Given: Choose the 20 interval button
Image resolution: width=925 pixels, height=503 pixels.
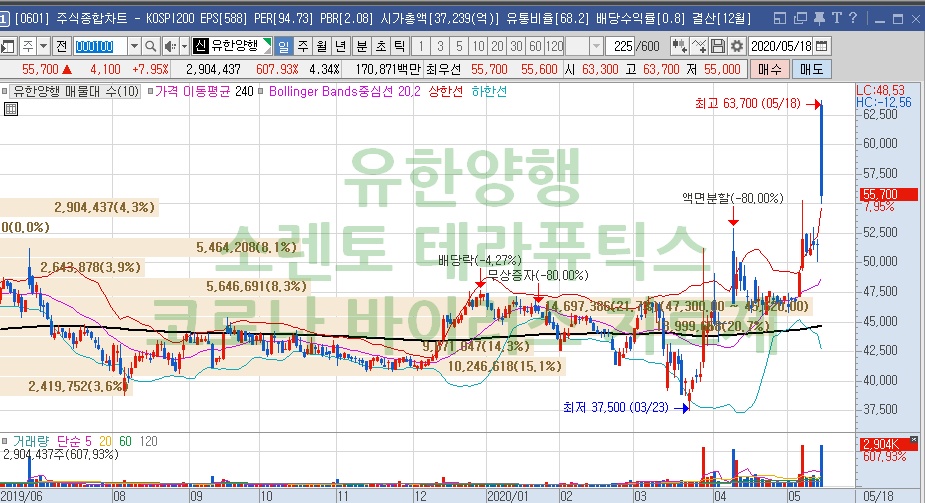Looking at the screenshot, I should pos(497,46).
